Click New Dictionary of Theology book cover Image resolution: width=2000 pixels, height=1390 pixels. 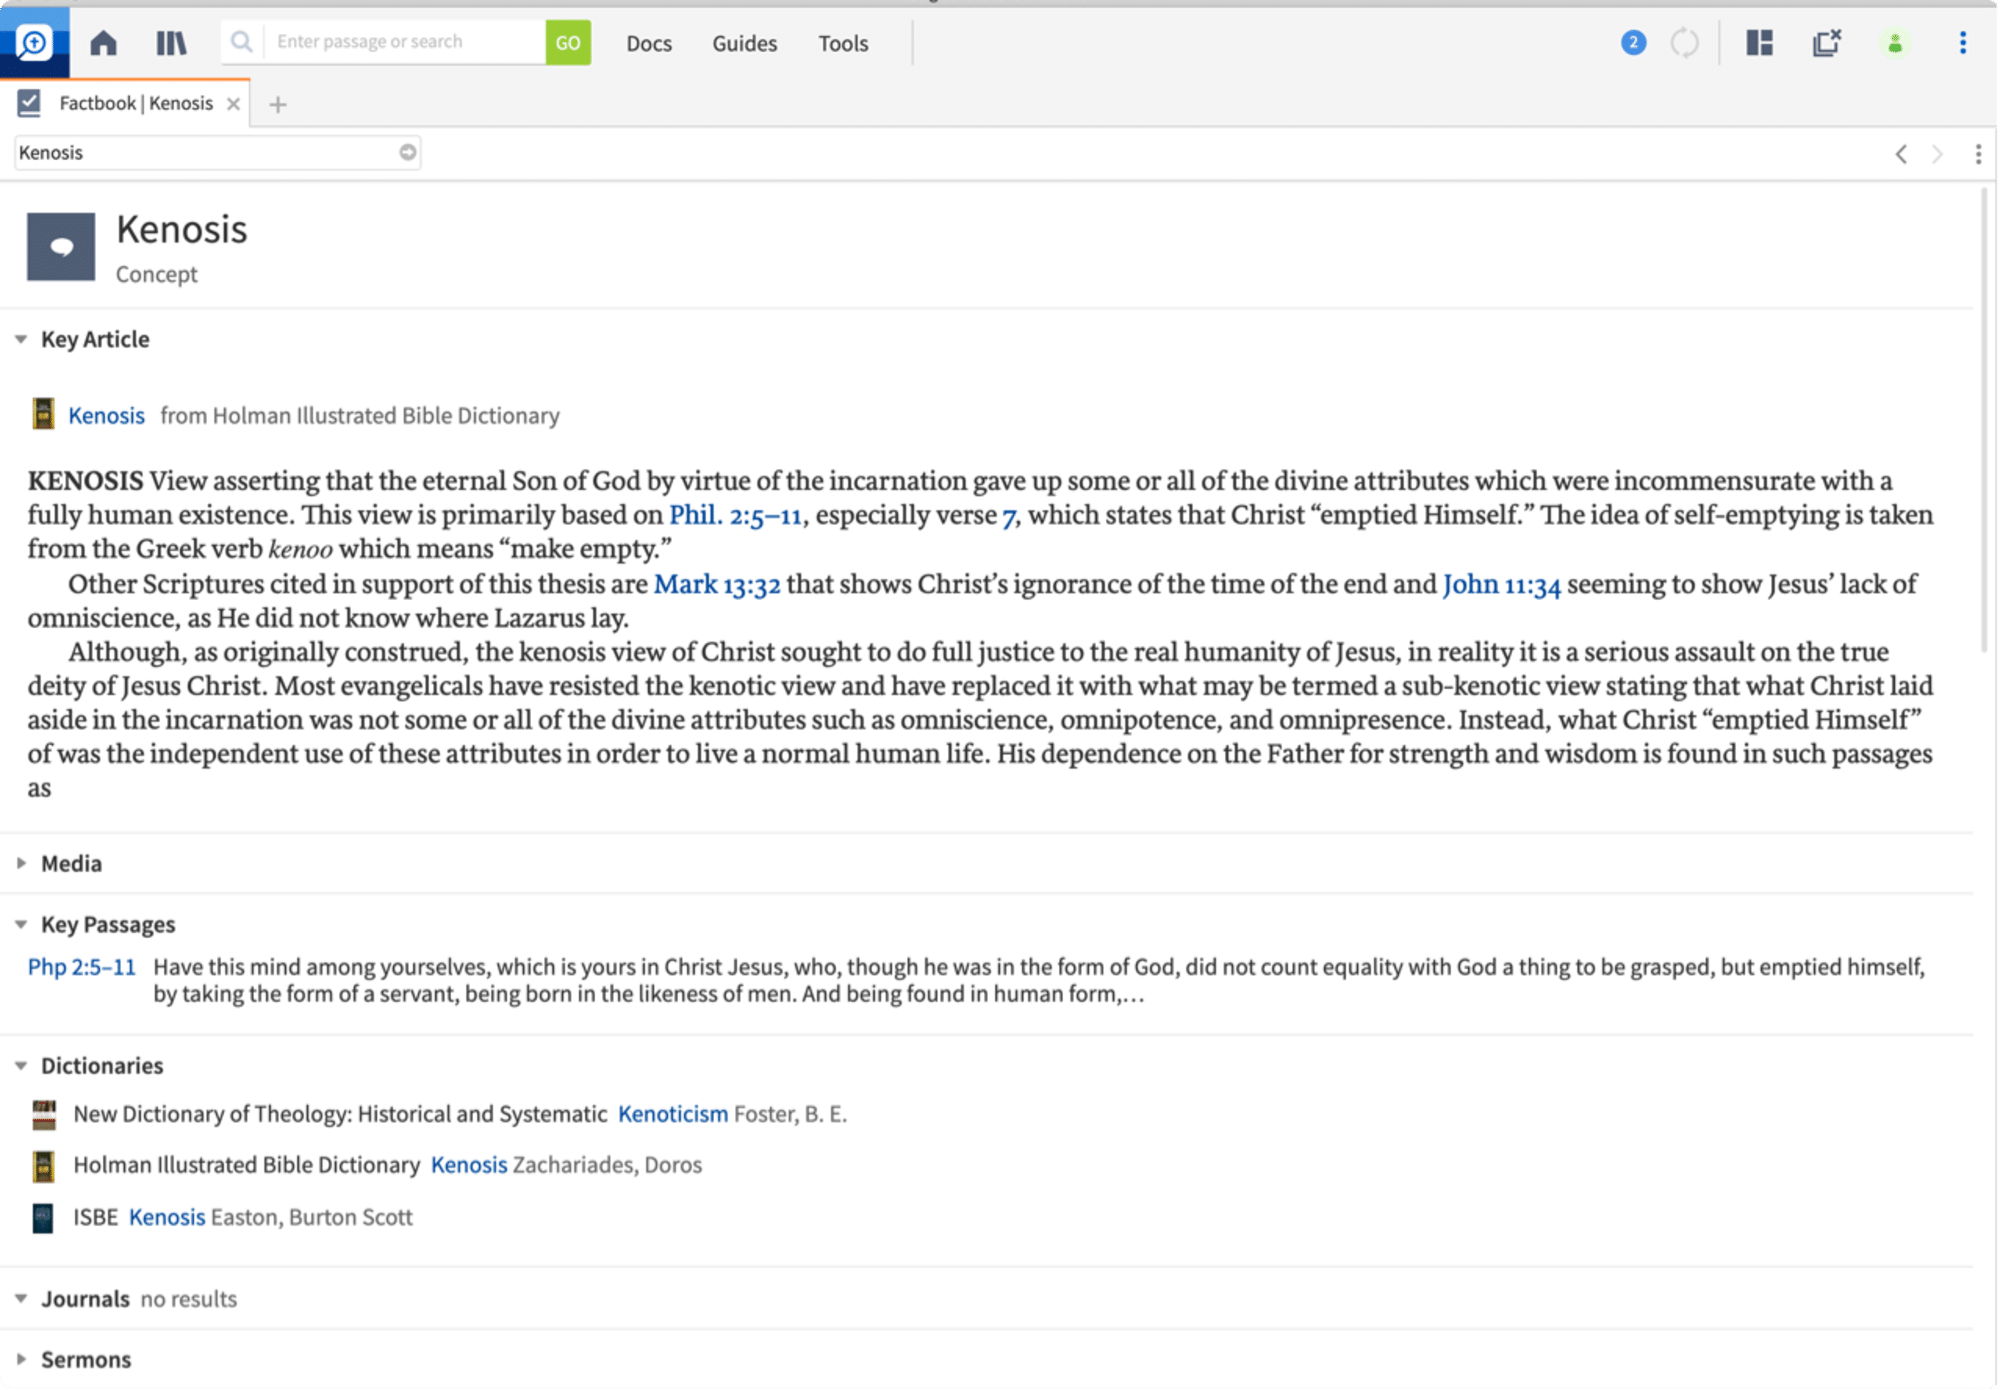point(43,1114)
